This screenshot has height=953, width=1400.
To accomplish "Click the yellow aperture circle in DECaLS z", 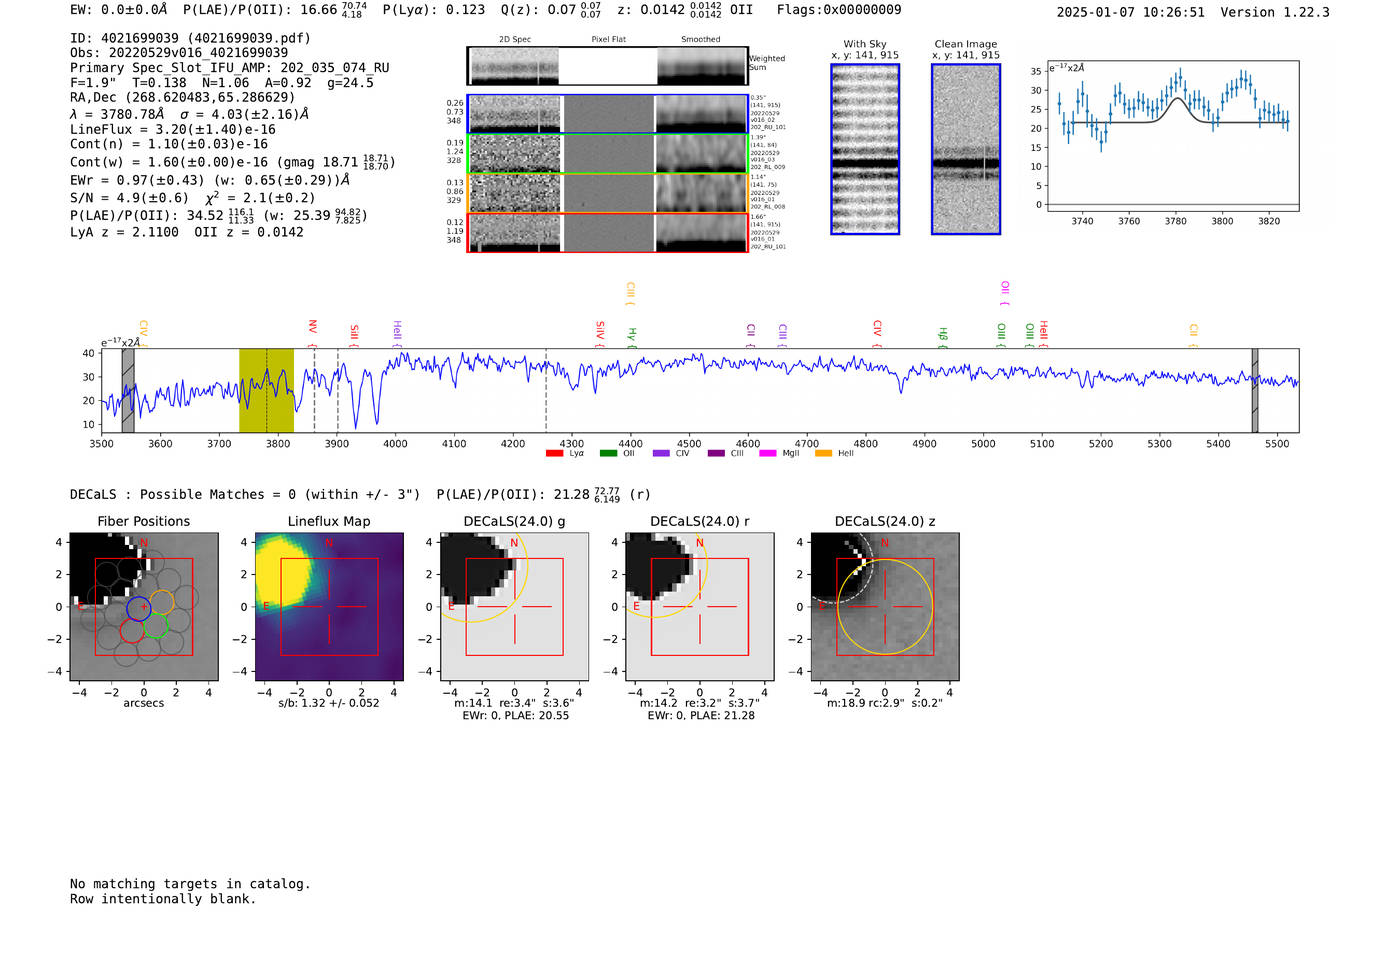I will pyautogui.click(x=885, y=607).
